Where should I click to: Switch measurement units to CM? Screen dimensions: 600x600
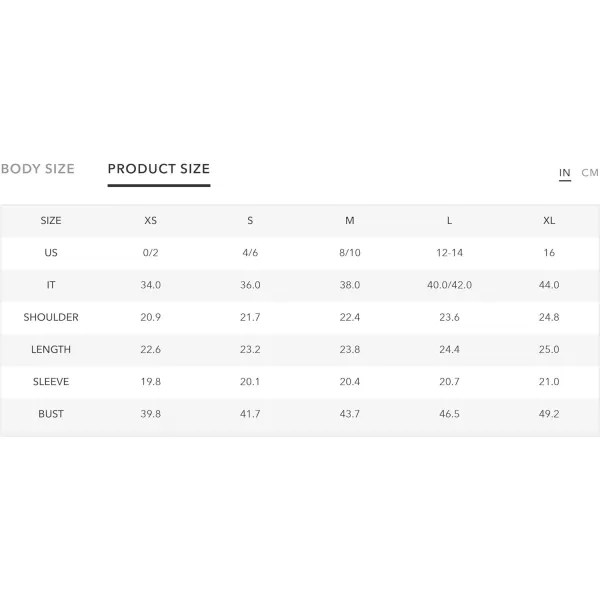[x=590, y=173]
